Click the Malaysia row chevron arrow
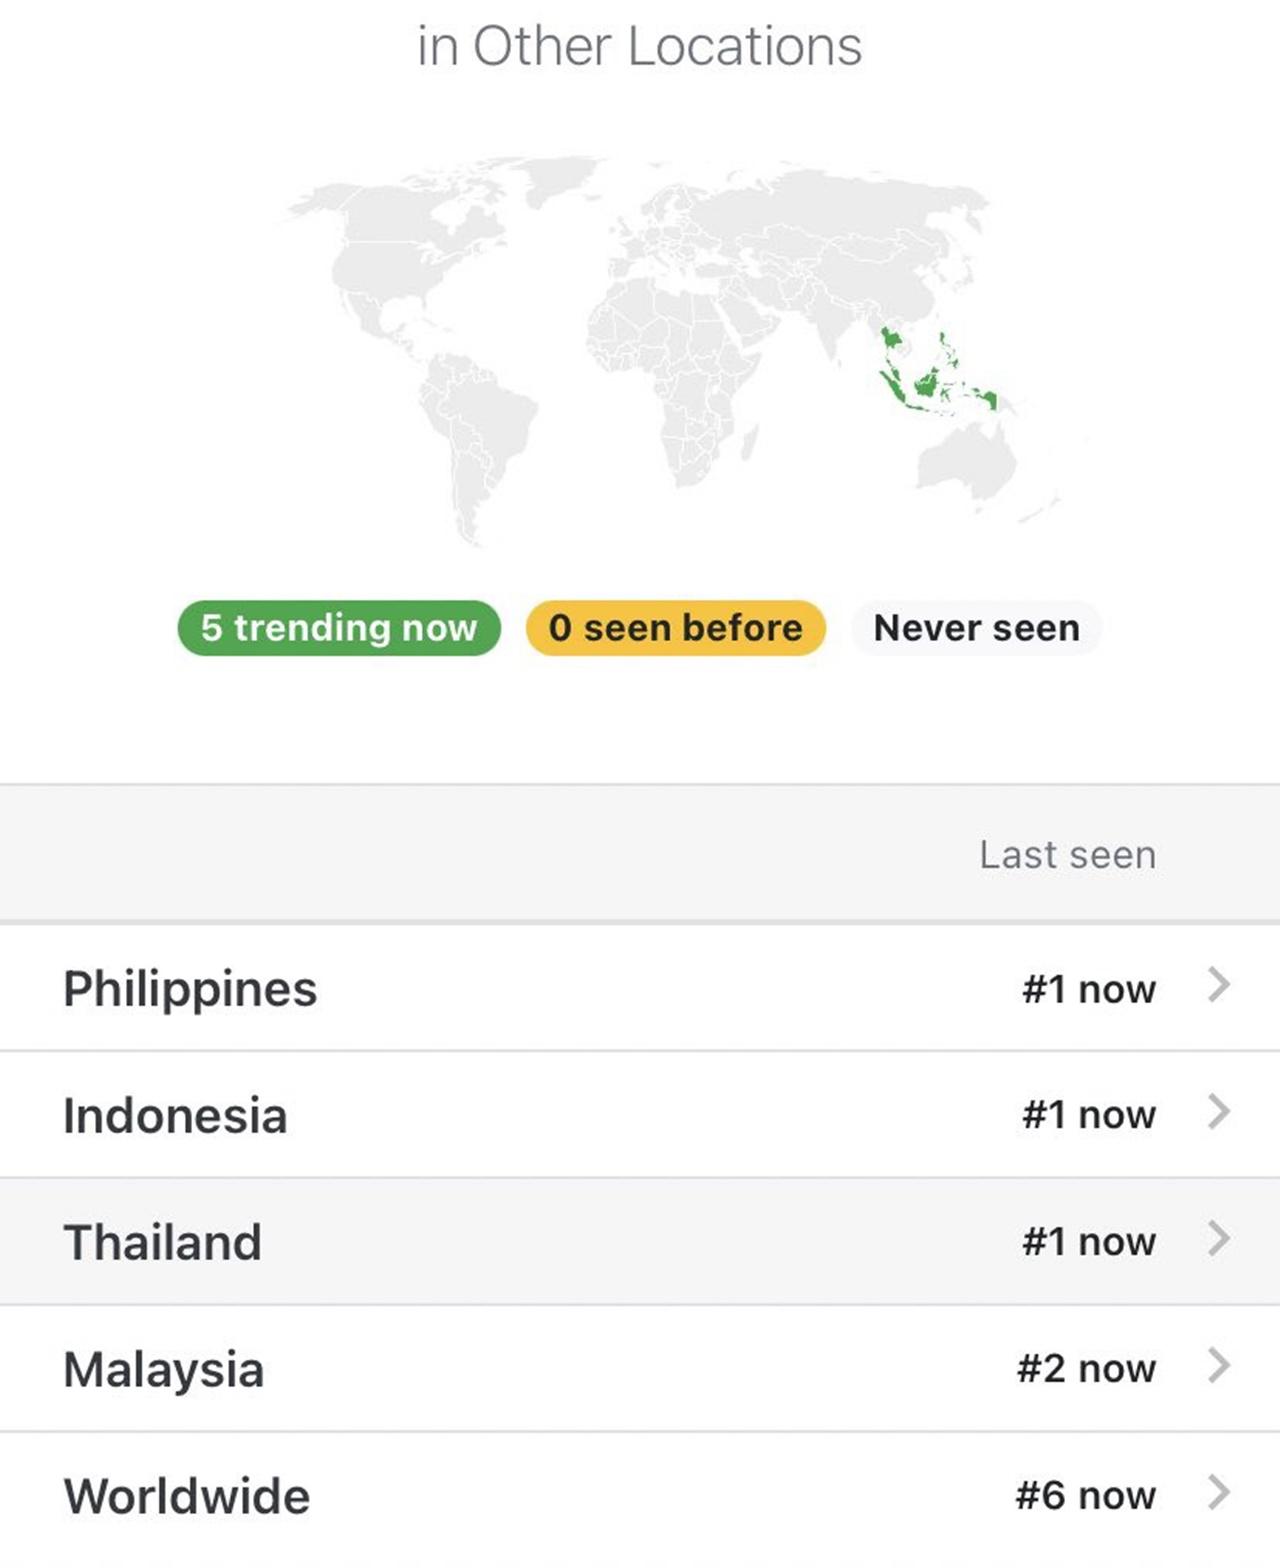The image size is (1280, 1568). (x=1218, y=1366)
